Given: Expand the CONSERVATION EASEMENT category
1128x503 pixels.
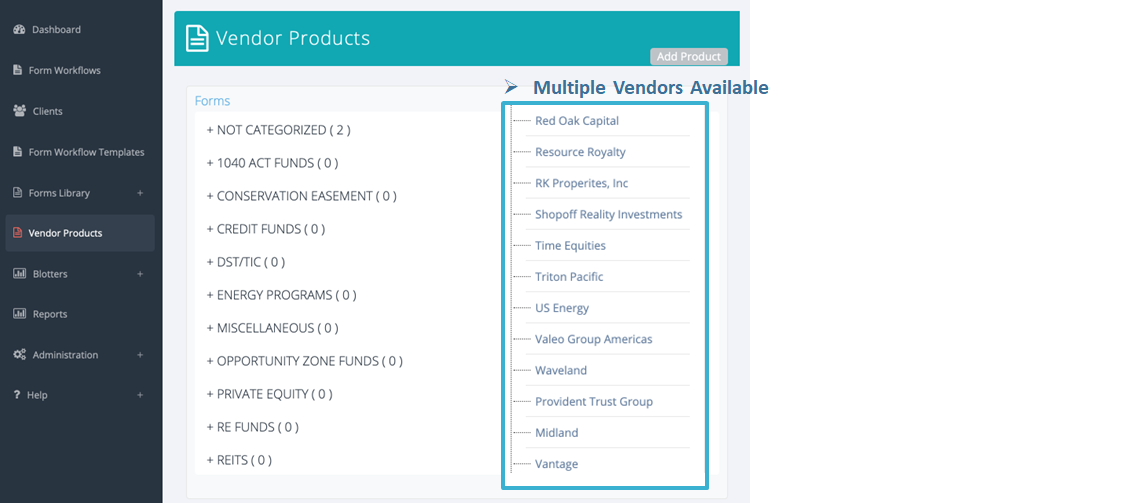Looking at the screenshot, I should pos(301,196).
